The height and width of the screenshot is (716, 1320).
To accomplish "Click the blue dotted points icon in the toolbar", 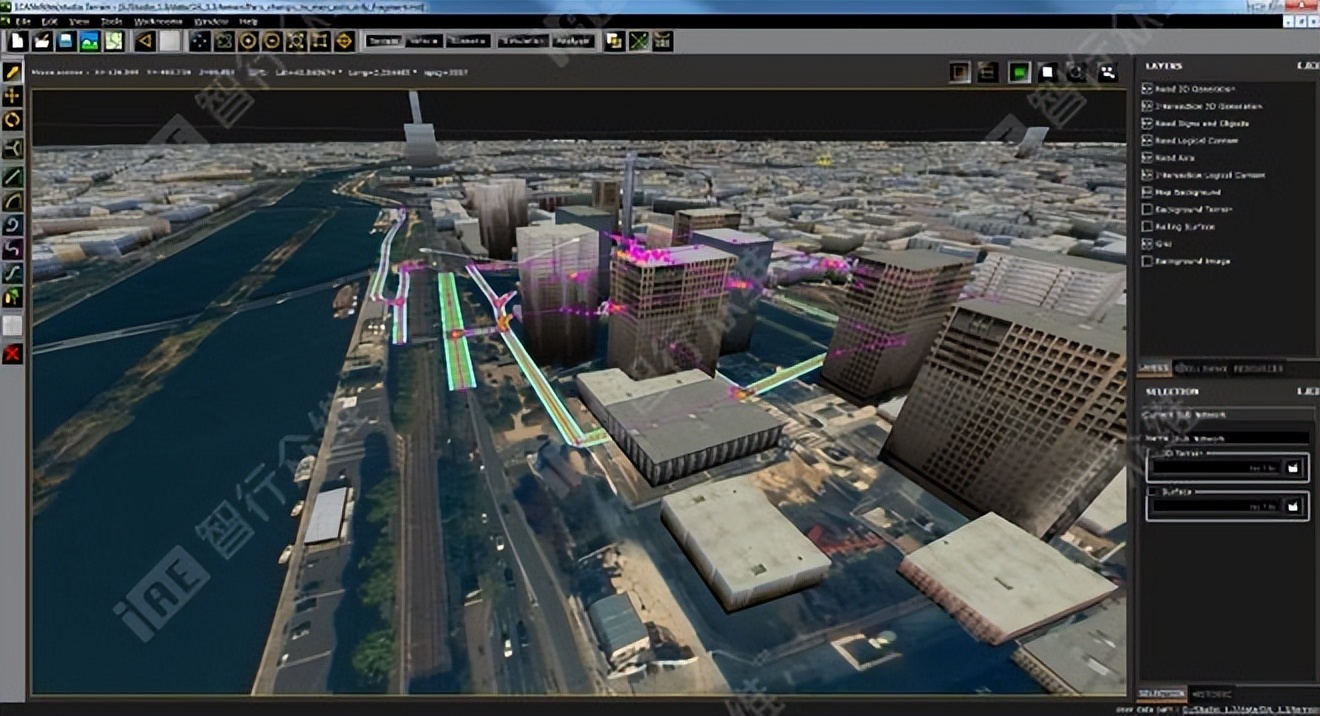I will coord(200,41).
